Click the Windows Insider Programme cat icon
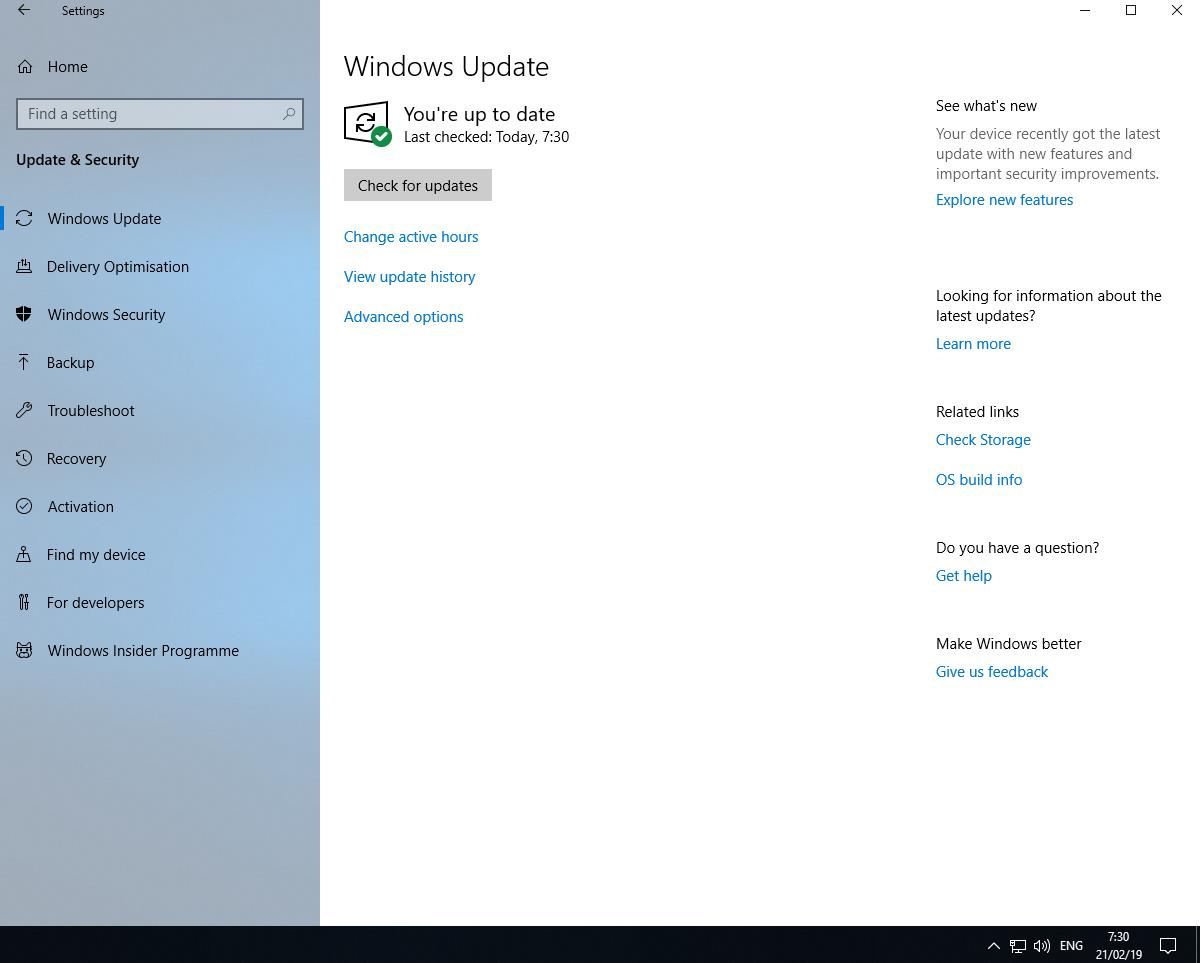The image size is (1200, 963). tap(25, 650)
